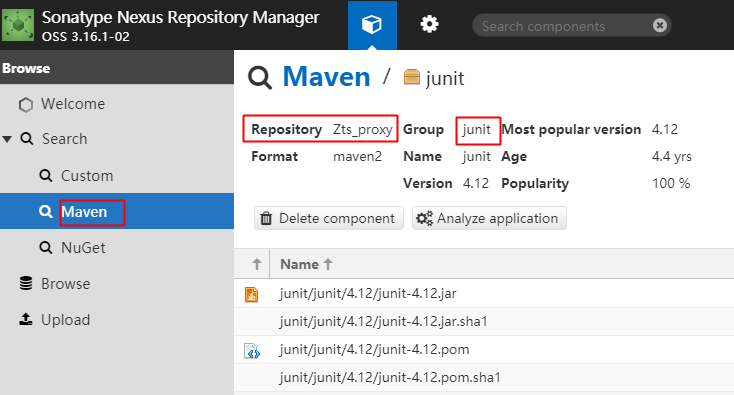Clear the search components field
734x395 pixels.
click(x=660, y=25)
